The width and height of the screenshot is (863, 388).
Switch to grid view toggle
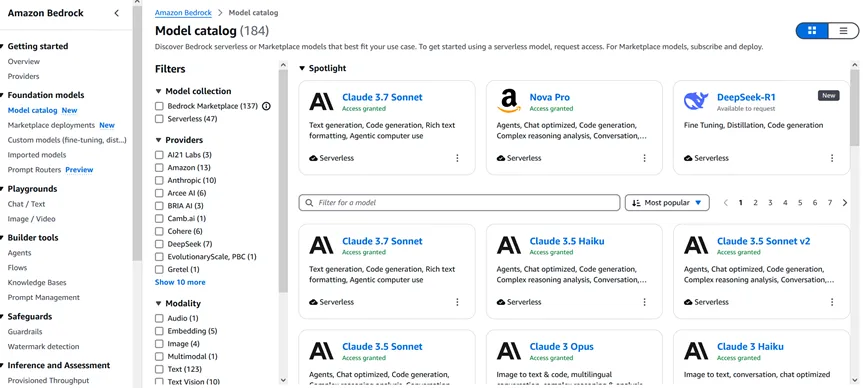pyautogui.click(x=812, y=31)
